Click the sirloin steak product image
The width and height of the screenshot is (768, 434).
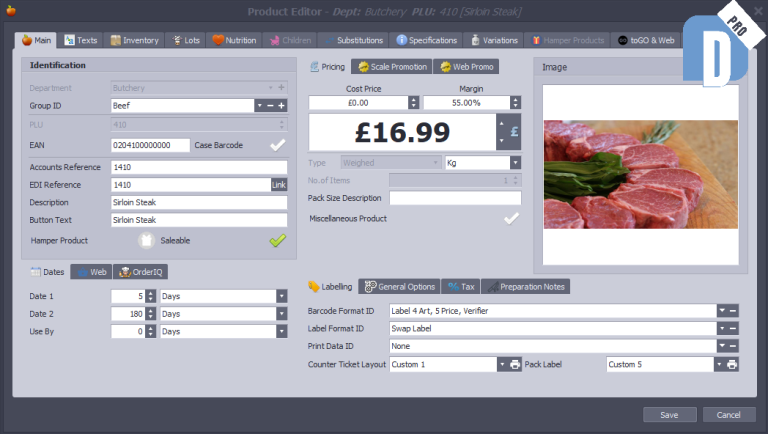(640, 175)
